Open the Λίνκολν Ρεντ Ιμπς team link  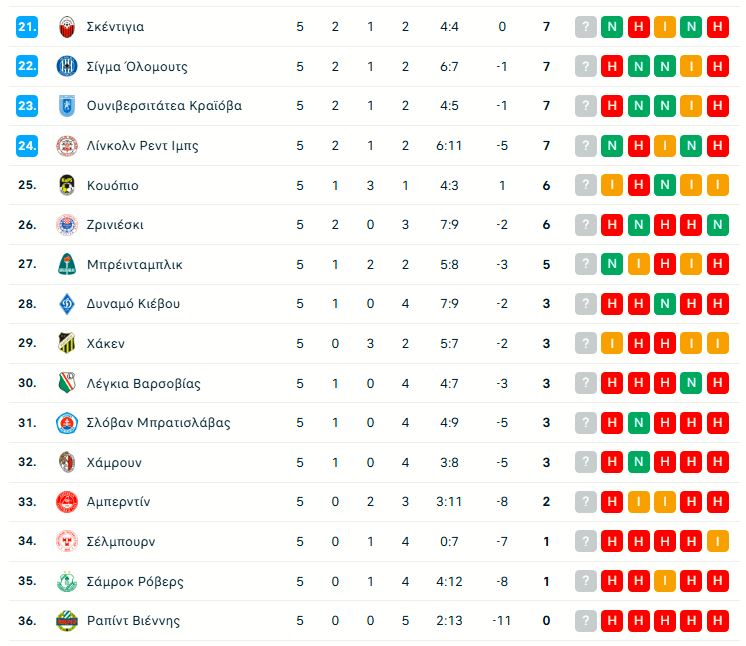pyautogui.click(x=142, y=146)
